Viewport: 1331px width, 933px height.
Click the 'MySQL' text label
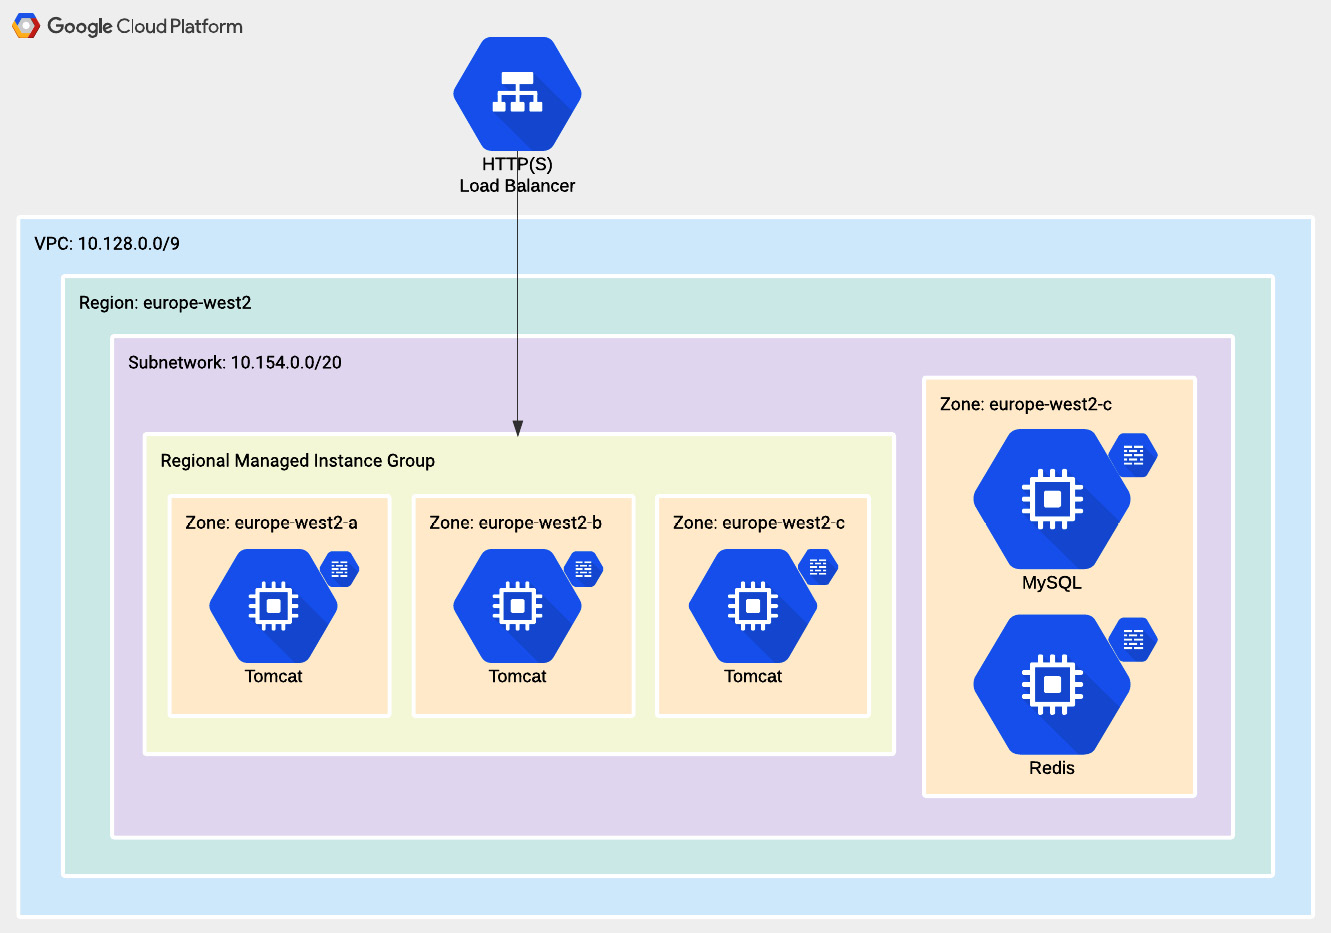tap(1052, 583)
